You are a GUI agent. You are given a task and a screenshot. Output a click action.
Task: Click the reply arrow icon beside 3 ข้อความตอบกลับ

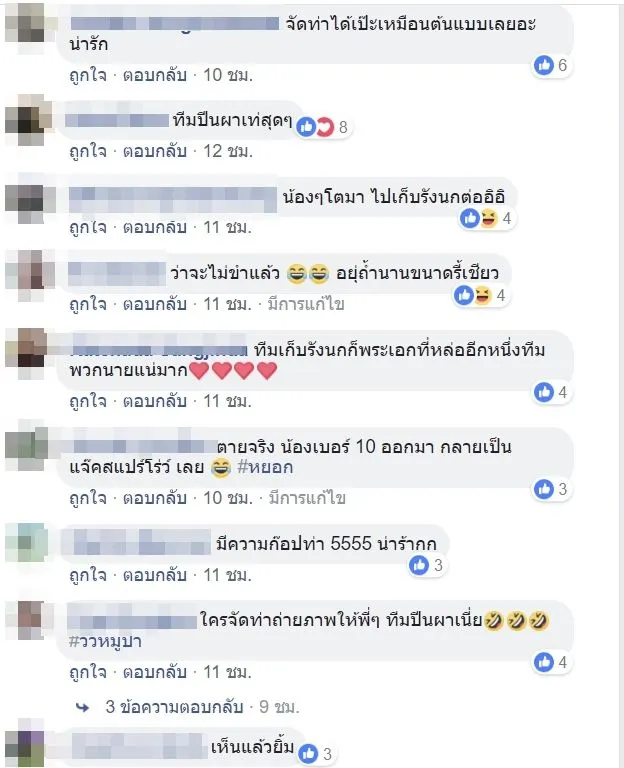click(x=83, y=707)
